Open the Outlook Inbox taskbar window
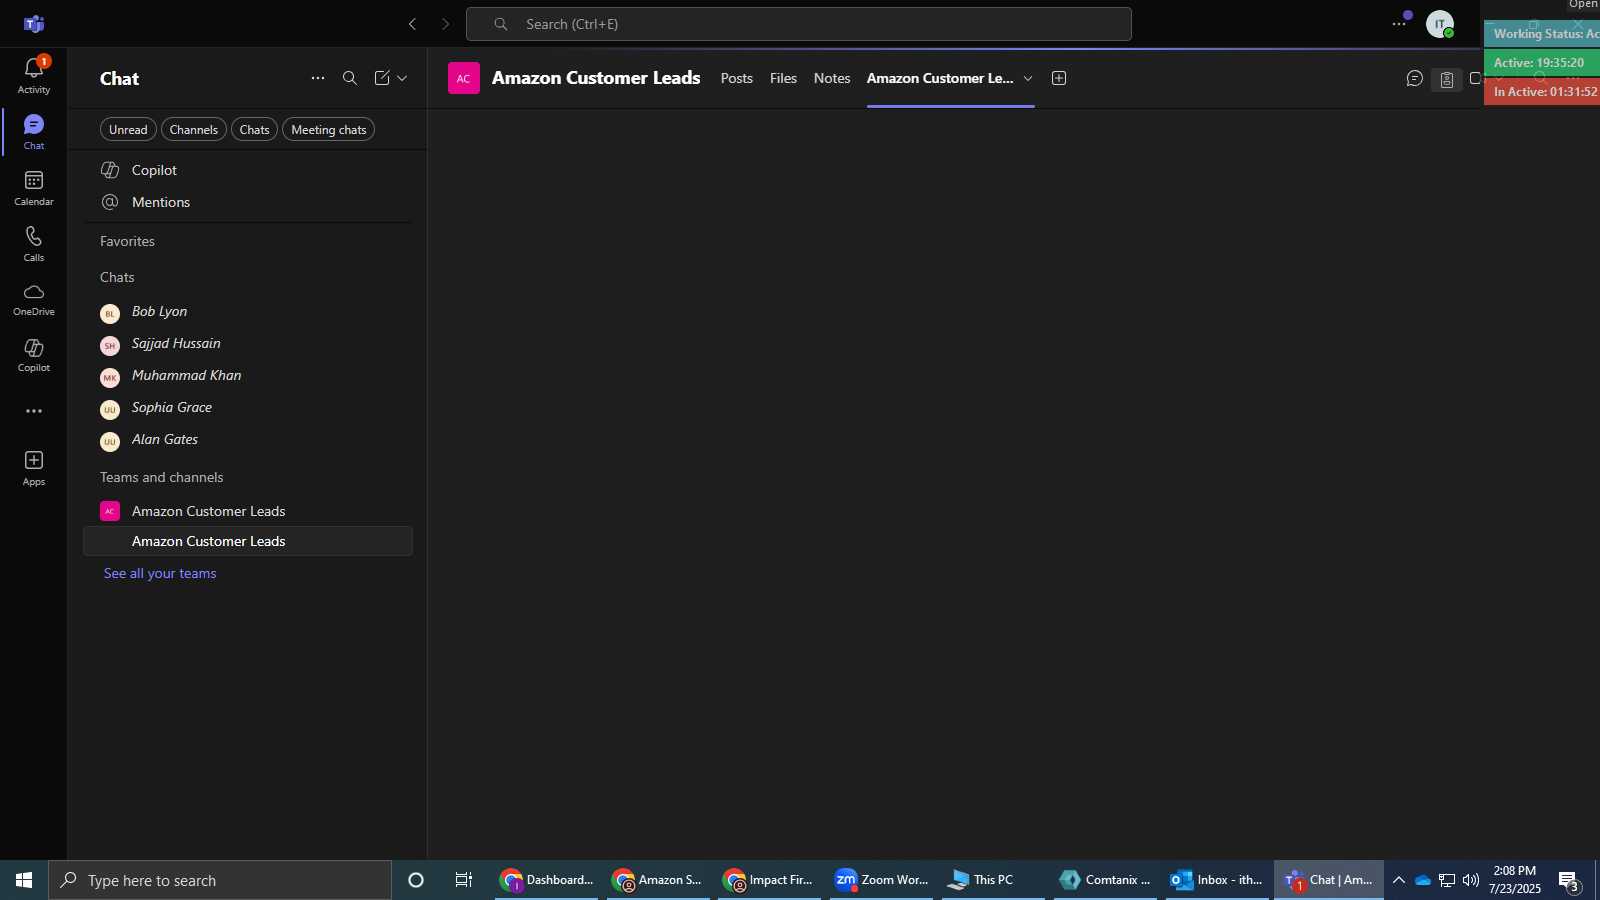Image resolution: width=1600 pixels, height=900 pixels. coord(1218,880)
